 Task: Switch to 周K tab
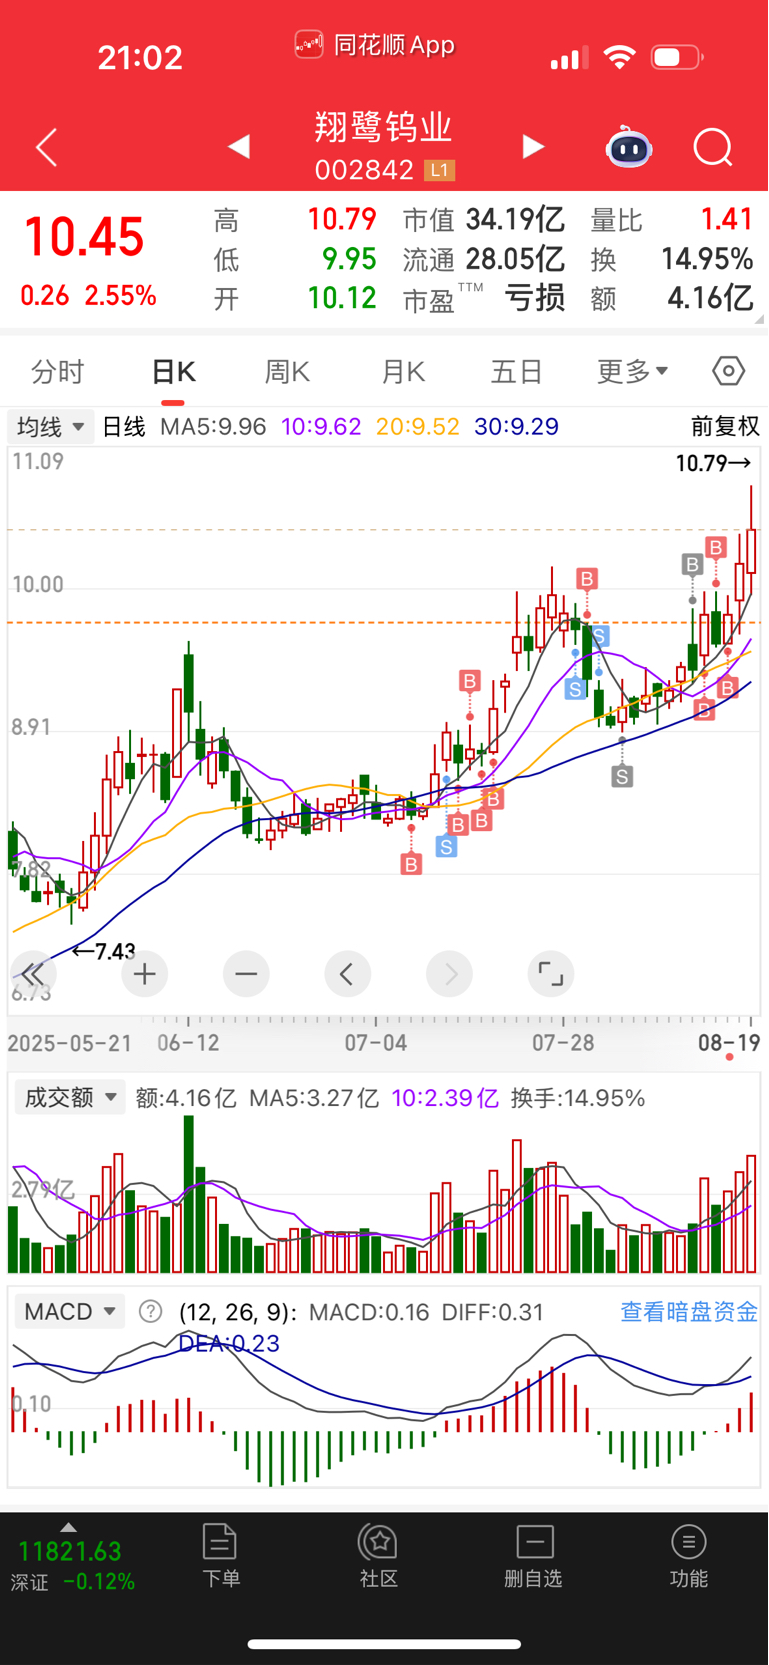(287, 372)
